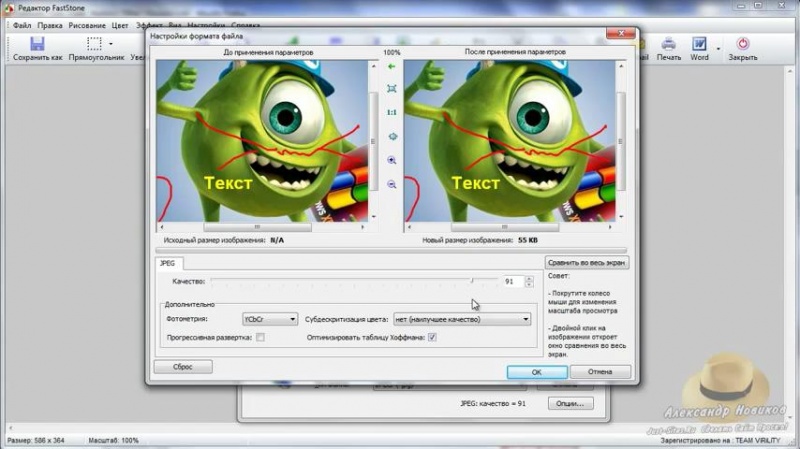800x449 pixels.
Task: Open the Цвет menu
Action: click(120, 25)
